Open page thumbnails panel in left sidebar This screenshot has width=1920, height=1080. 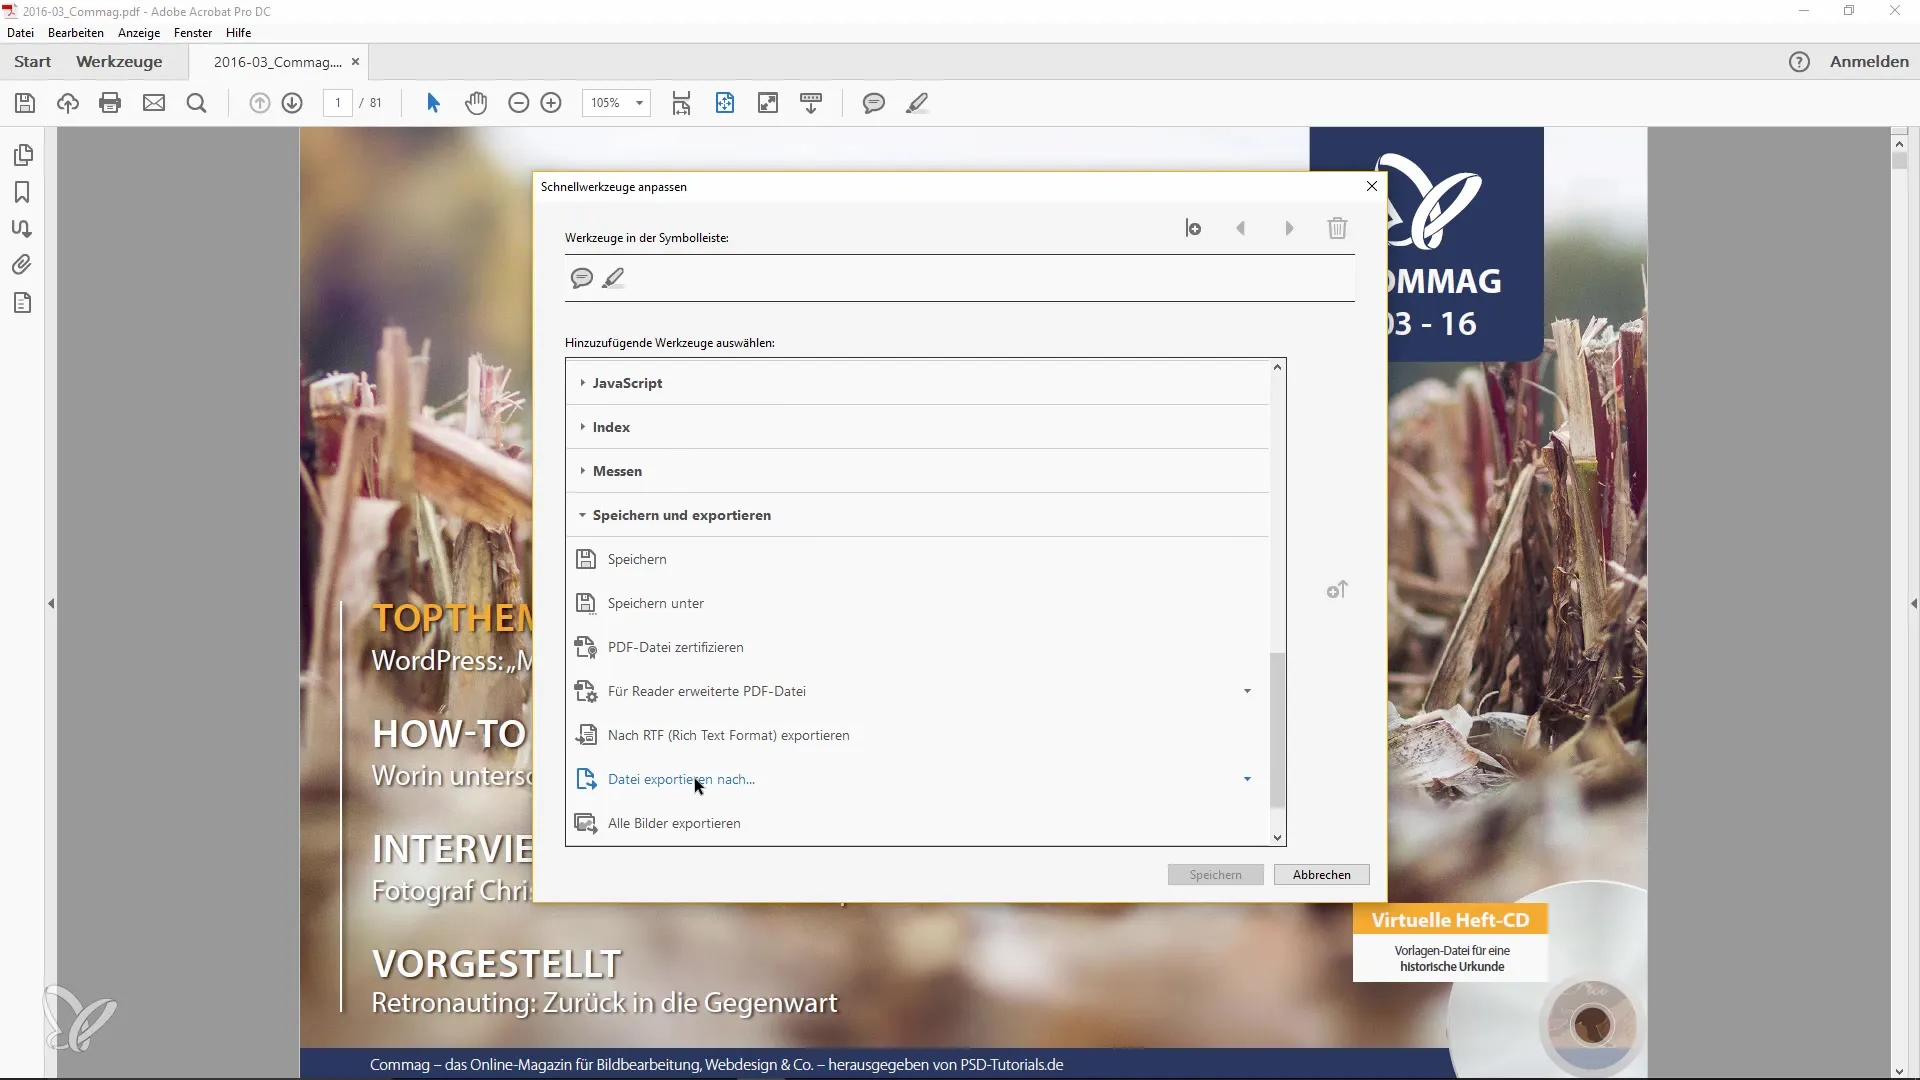pos(23,155)
